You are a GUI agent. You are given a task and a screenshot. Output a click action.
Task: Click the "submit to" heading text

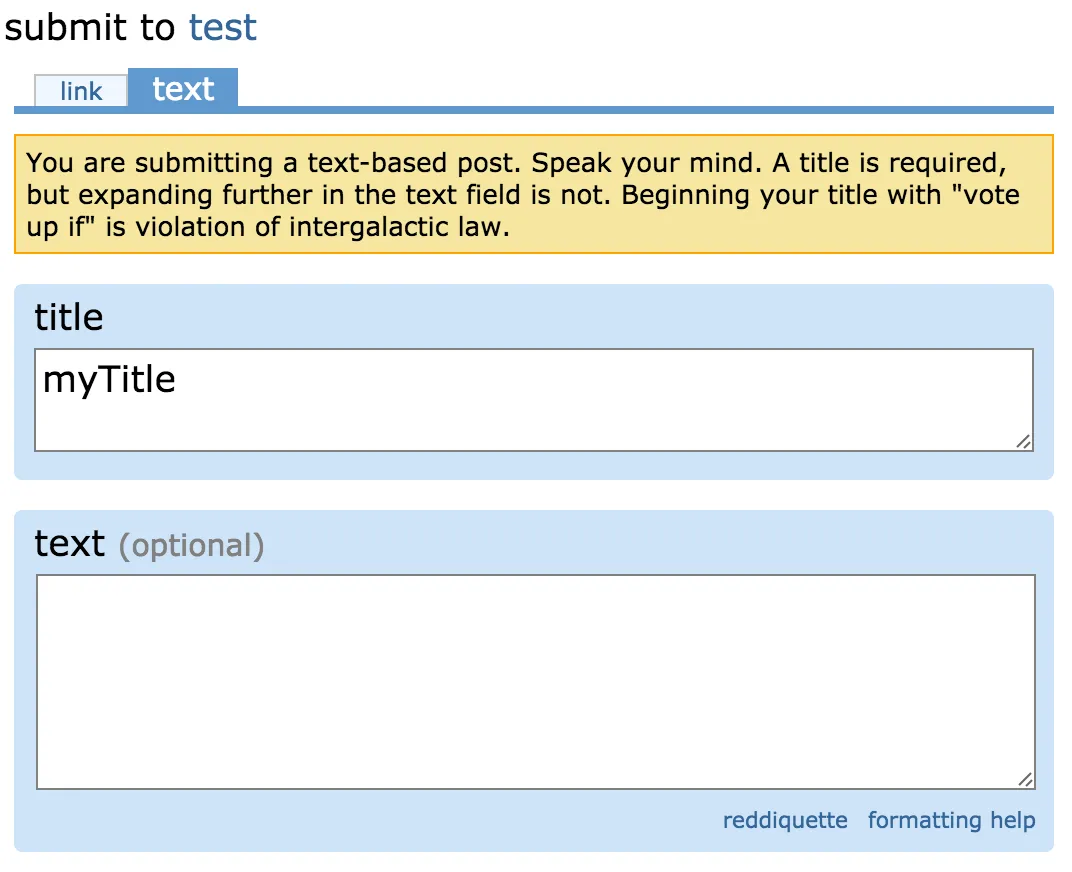[x=90, y=27]
